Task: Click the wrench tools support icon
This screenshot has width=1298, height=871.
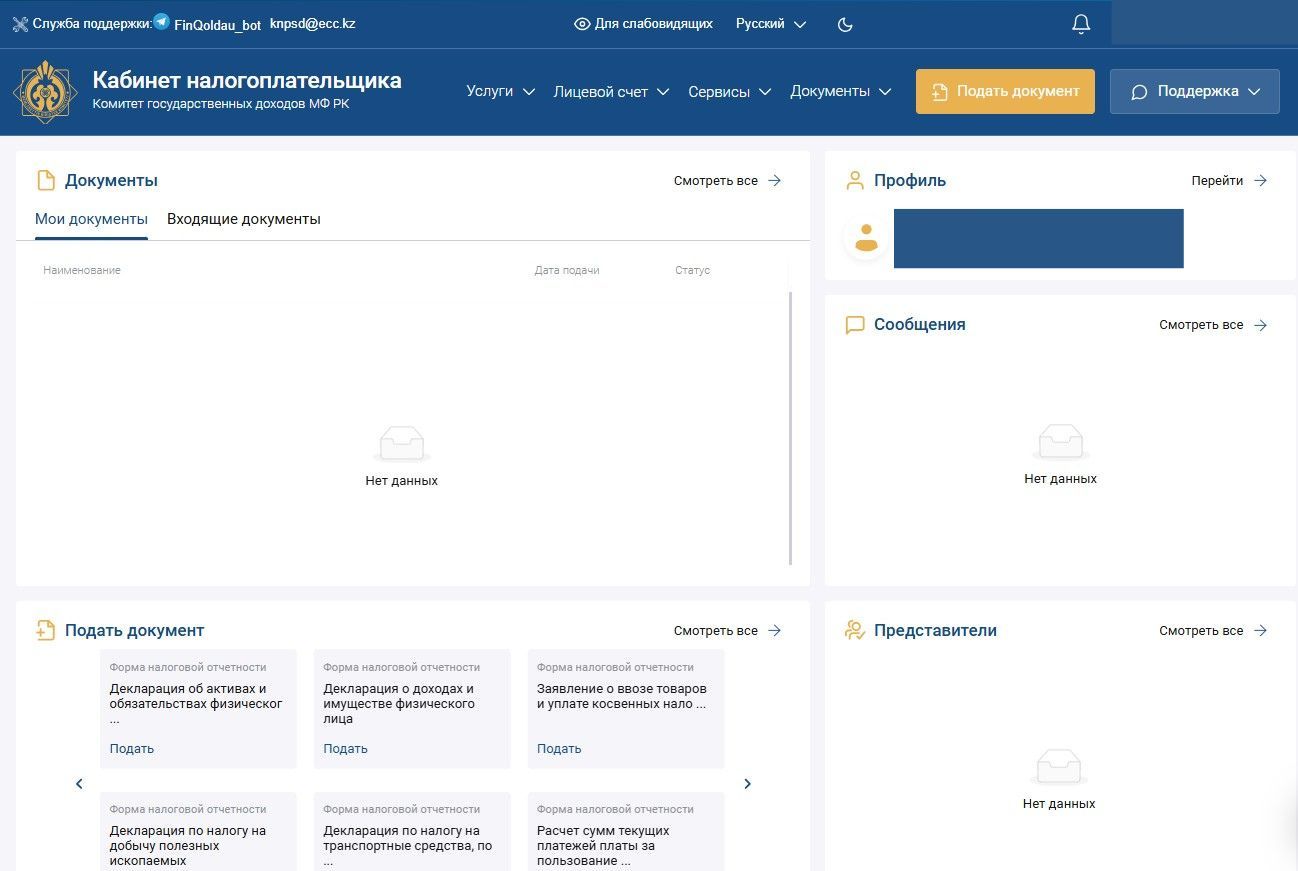Action: pos(20,24)
